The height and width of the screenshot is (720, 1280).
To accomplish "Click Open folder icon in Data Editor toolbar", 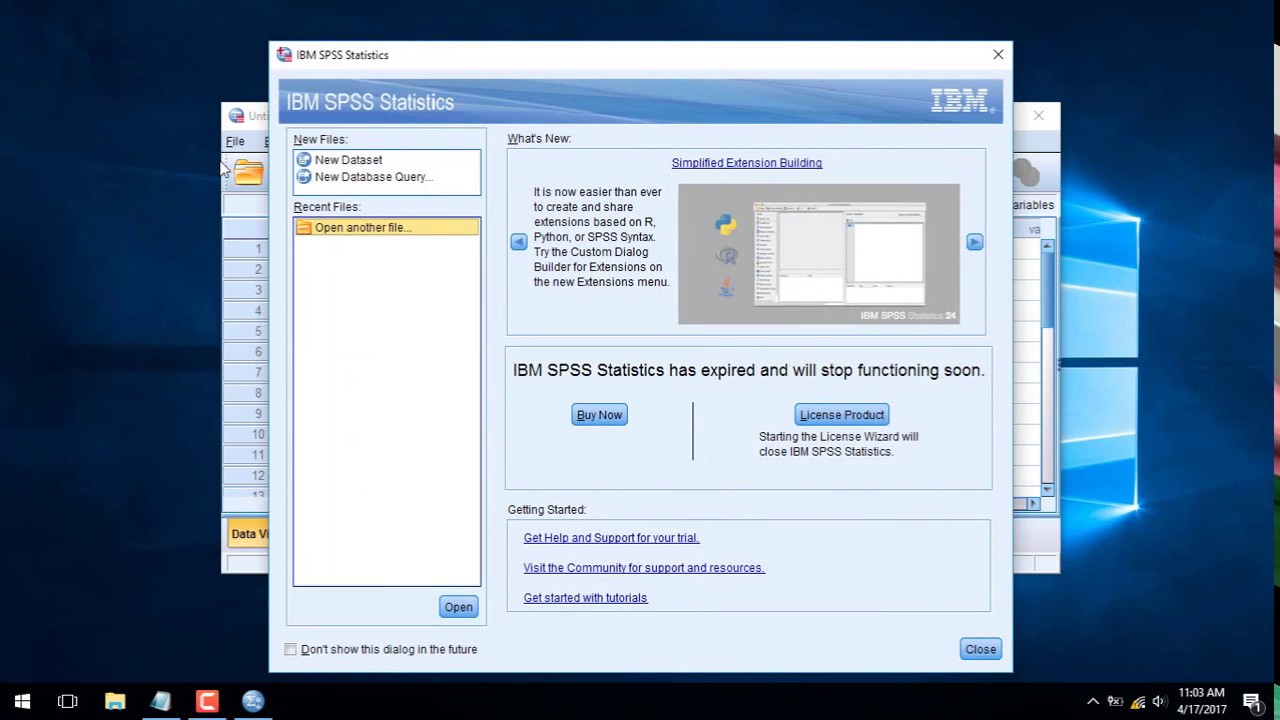I will pos(248,173).
